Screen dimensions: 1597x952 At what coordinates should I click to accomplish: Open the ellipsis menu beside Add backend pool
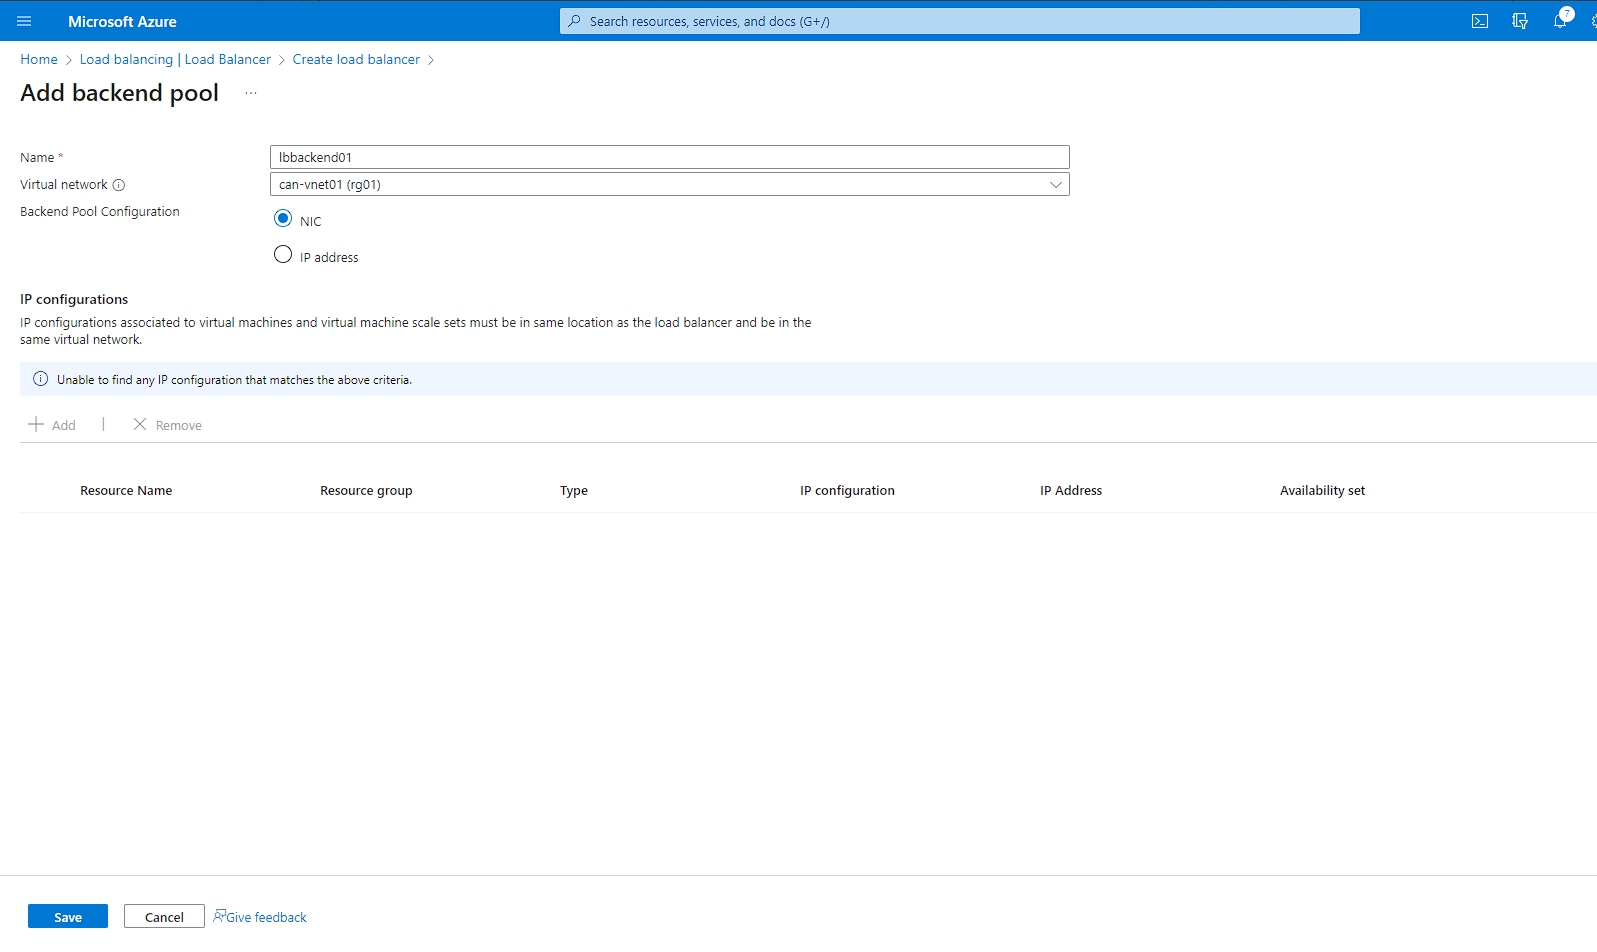251,93
